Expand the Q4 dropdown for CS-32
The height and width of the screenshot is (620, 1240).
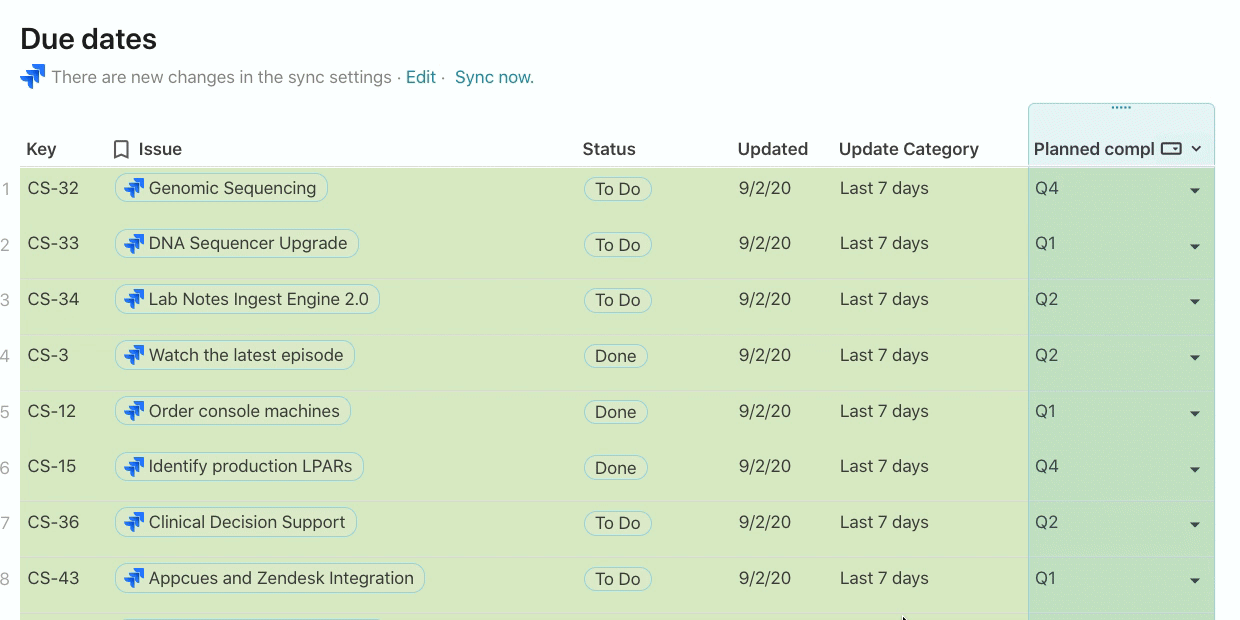[x=1195, y=190]
